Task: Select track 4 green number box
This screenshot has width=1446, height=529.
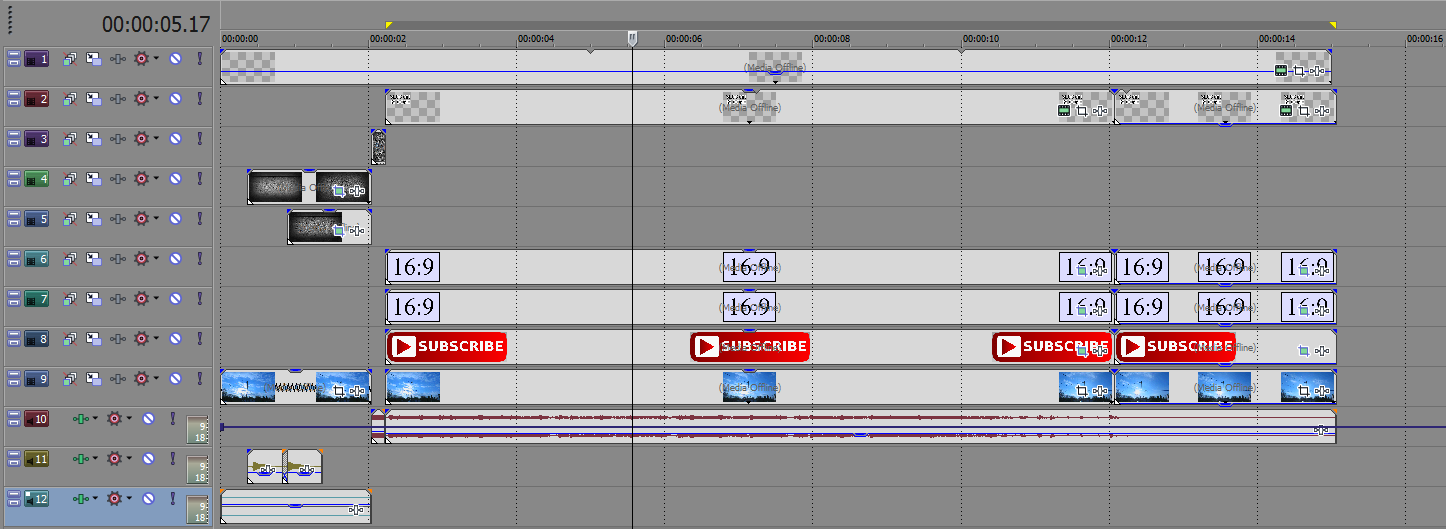Action: click(36, 179)
